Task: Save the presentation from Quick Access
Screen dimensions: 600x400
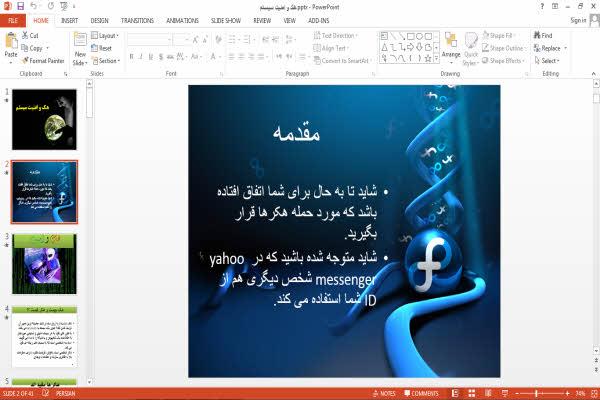Action: click(20, 6)
